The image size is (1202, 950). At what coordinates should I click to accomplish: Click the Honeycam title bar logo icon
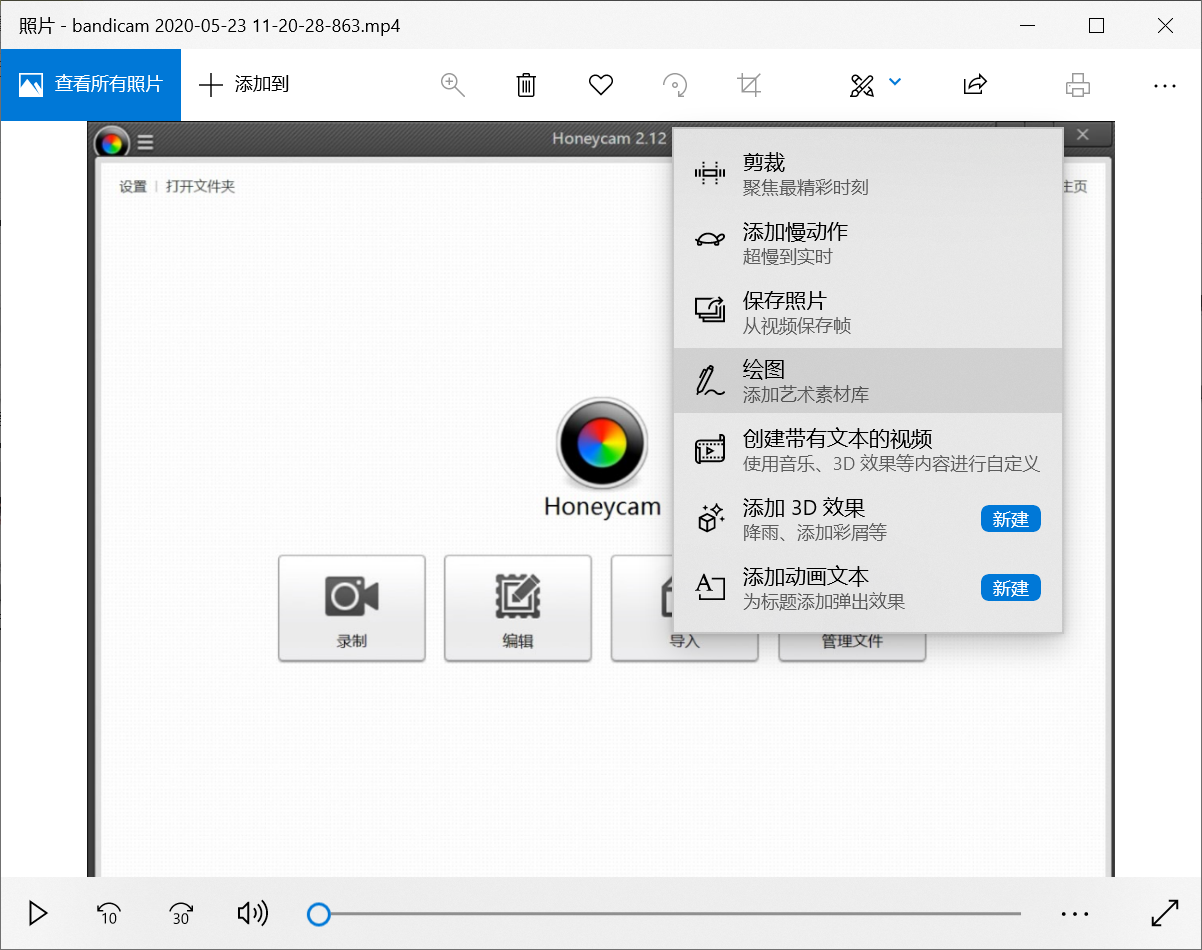click(112, 143)
